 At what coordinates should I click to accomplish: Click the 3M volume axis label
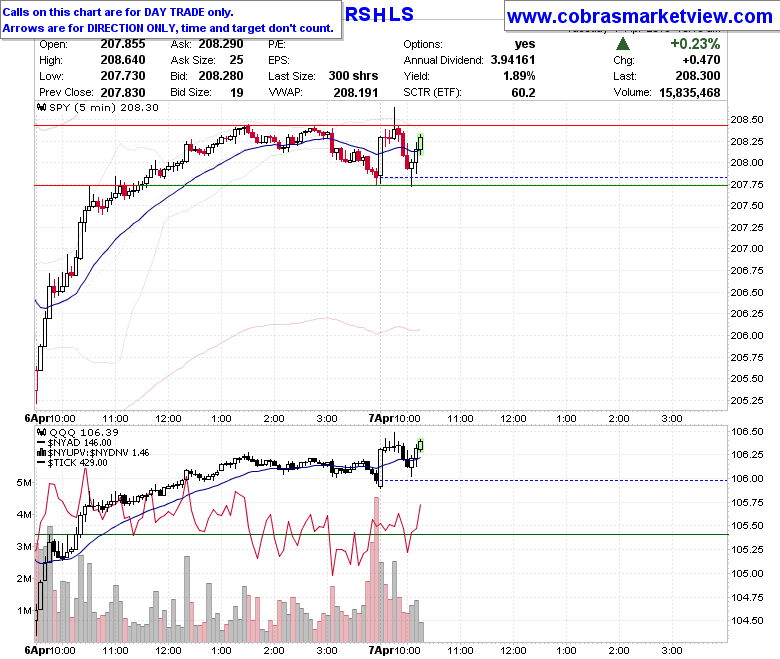(x=24, y=547)
